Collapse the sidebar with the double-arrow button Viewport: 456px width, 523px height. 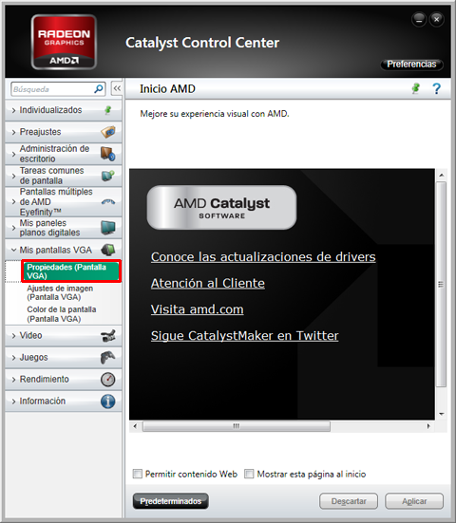click(x=117, y=89)
